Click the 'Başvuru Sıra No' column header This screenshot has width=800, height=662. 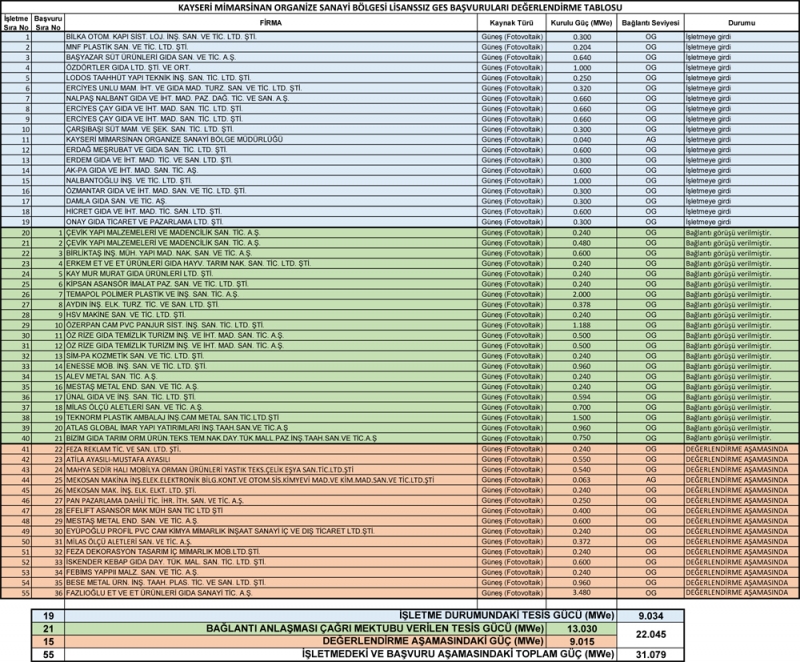point(48,23)
